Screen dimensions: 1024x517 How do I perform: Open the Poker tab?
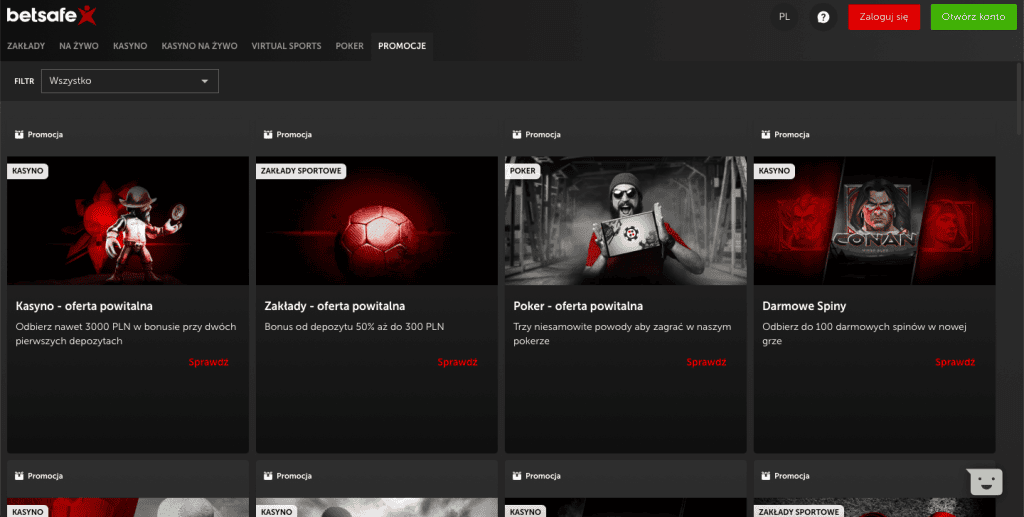pos(349,46)
